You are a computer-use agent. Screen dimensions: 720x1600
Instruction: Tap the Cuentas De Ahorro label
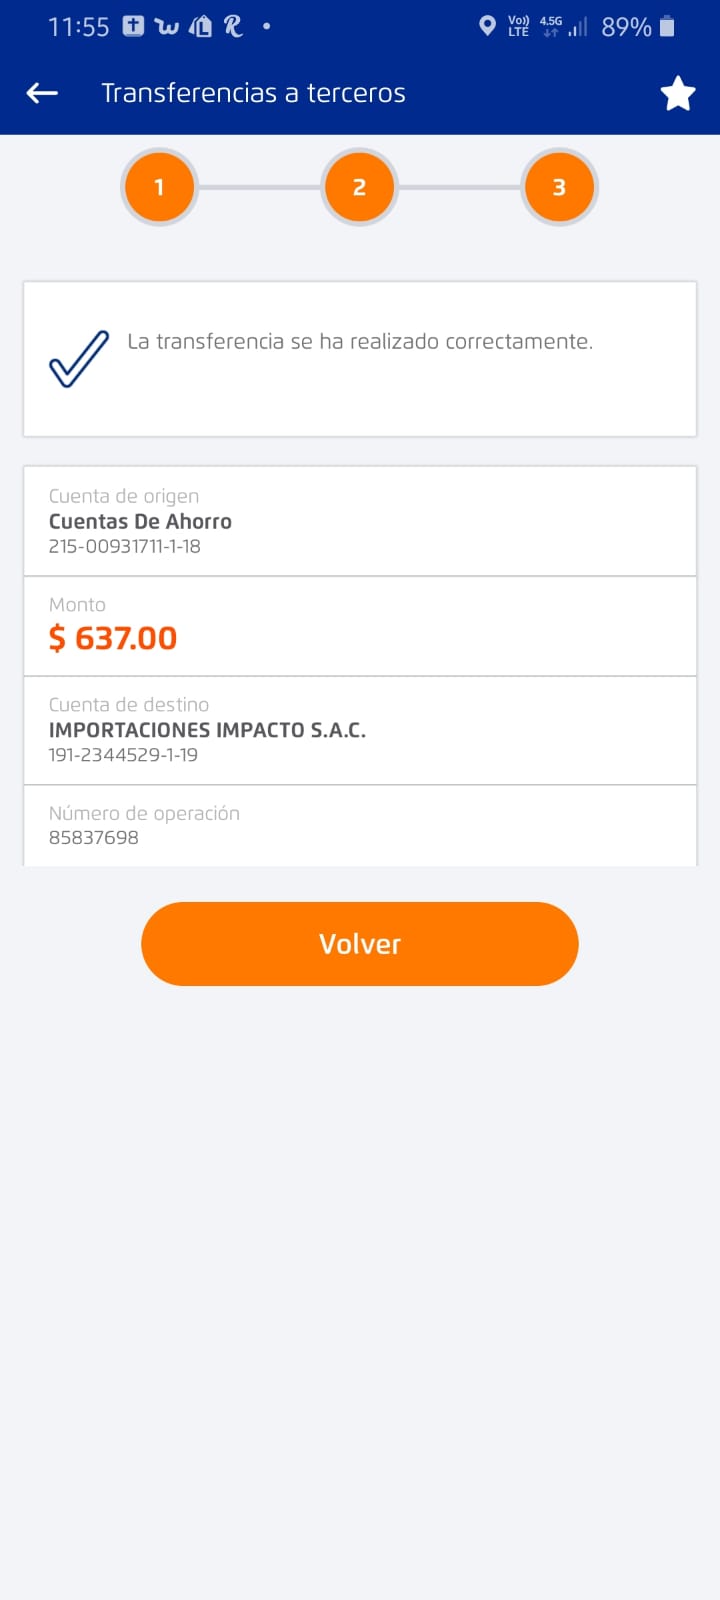(140, 521)
